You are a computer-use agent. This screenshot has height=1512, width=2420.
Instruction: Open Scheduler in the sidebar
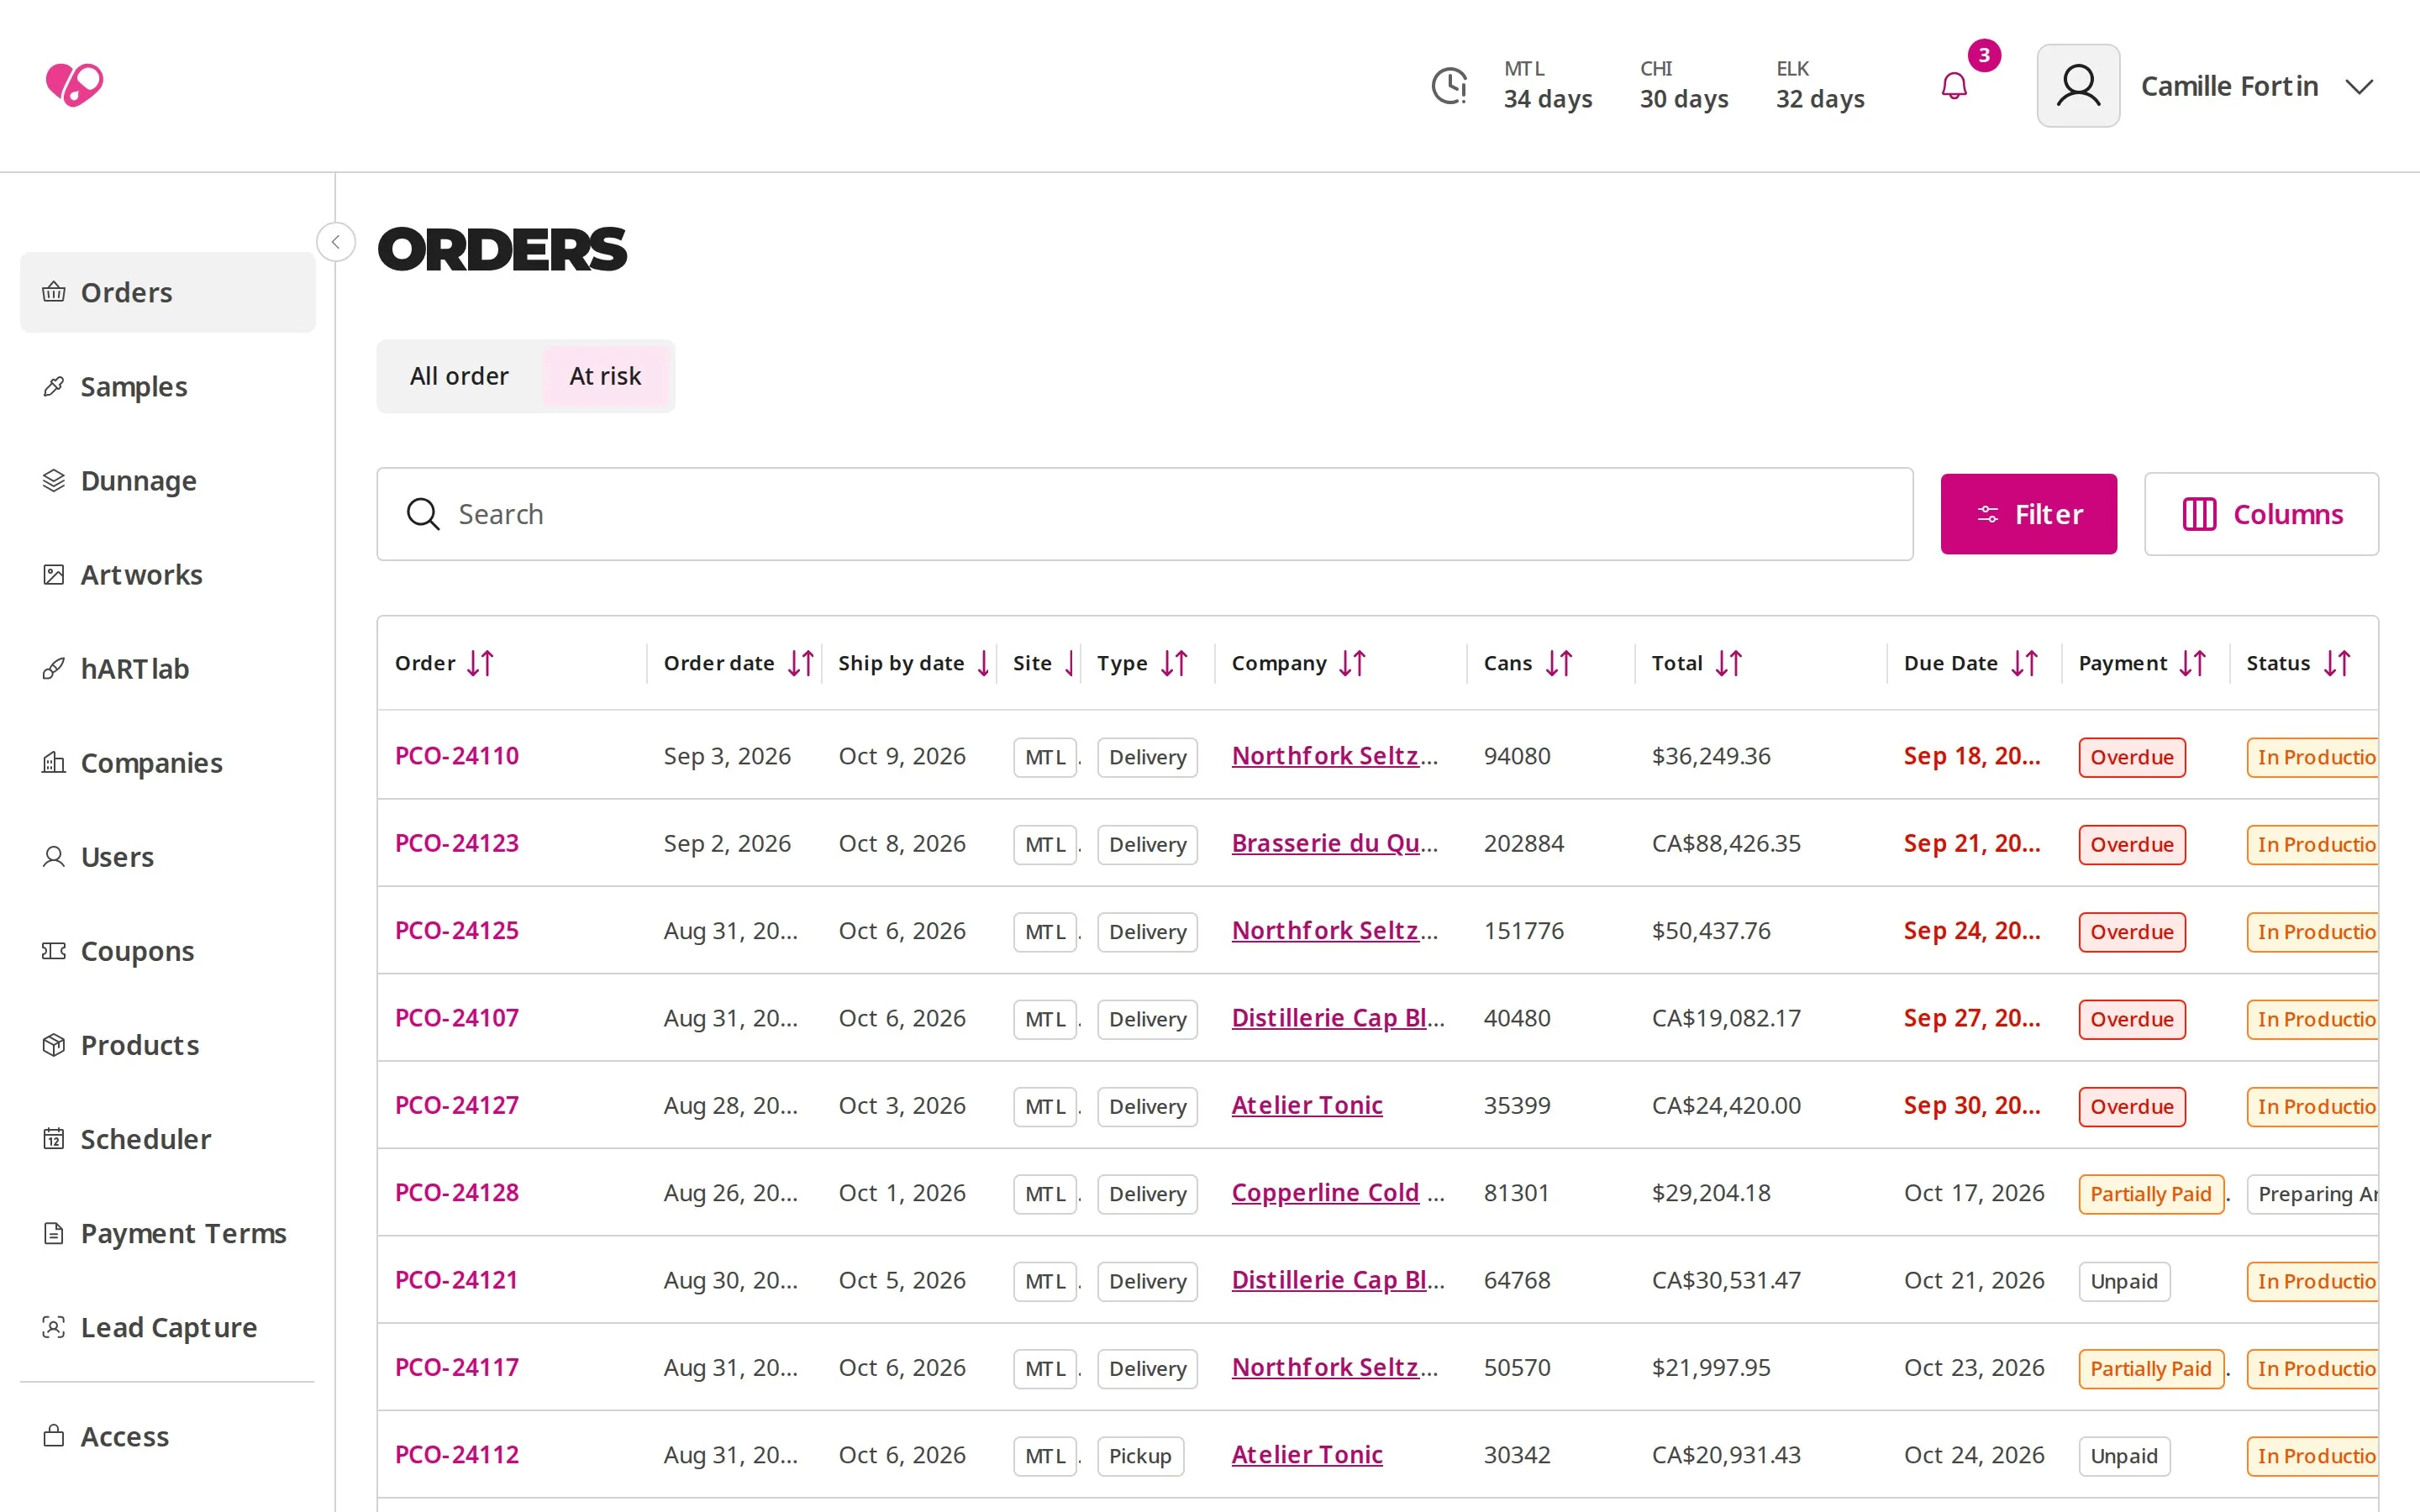coord(168,1139)
